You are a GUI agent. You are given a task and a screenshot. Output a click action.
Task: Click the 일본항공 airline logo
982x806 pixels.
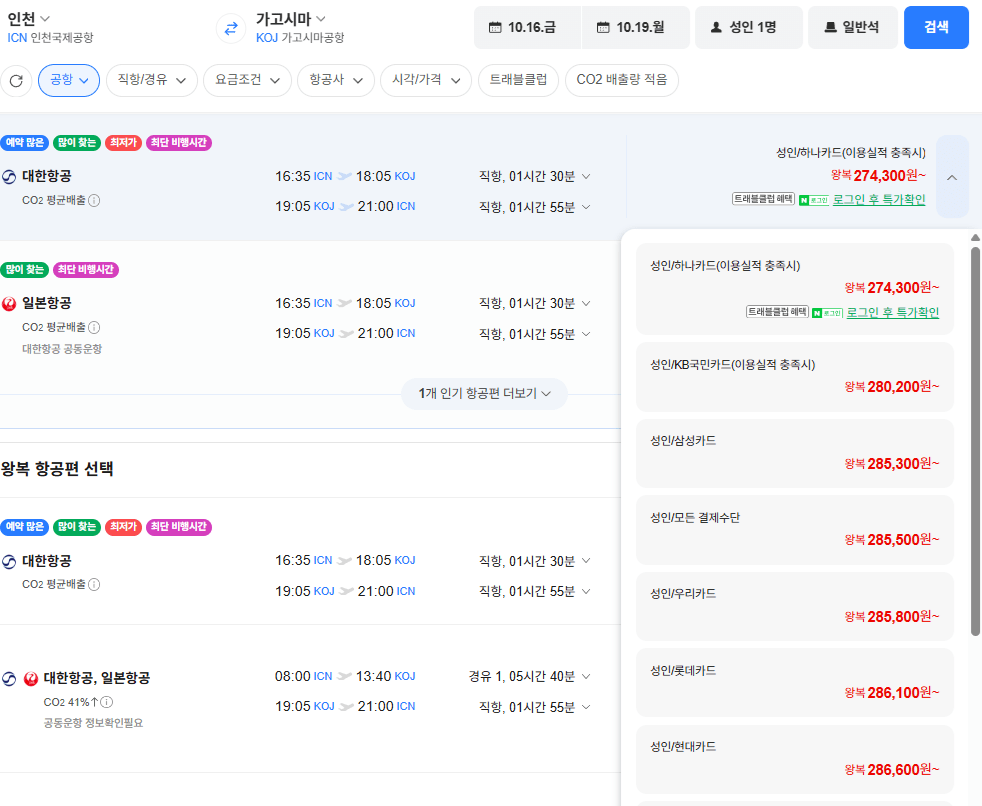click(9, 304)
